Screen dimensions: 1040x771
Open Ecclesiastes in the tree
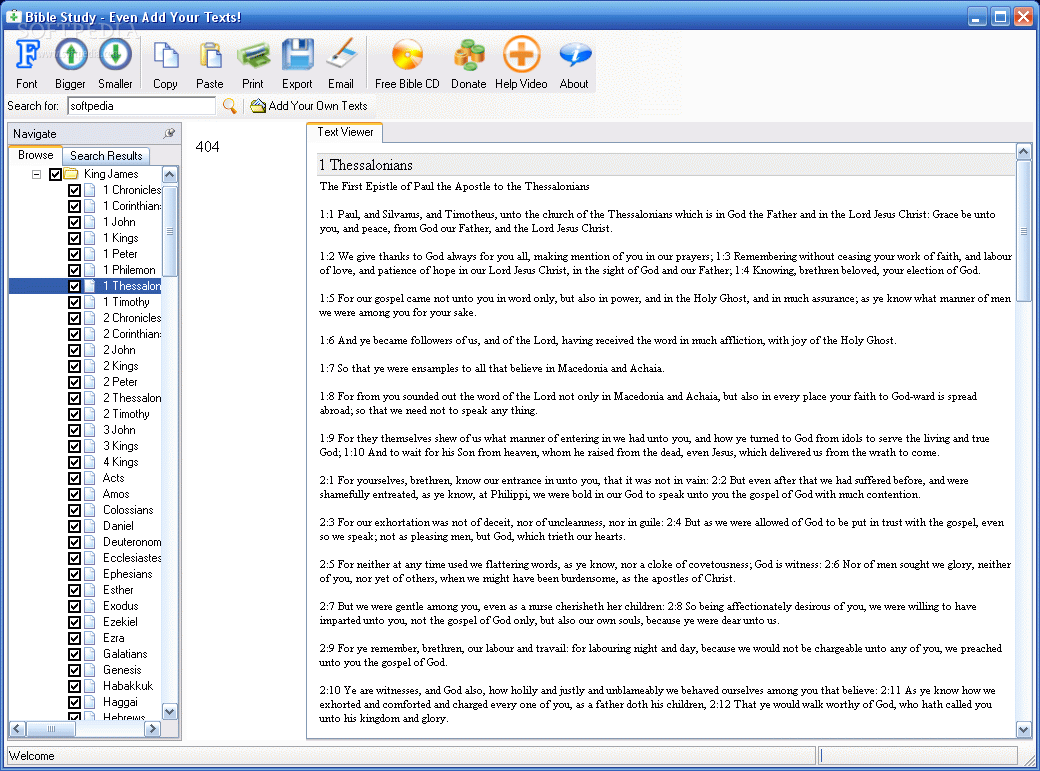pyautogui.click(x=132, y=558)
